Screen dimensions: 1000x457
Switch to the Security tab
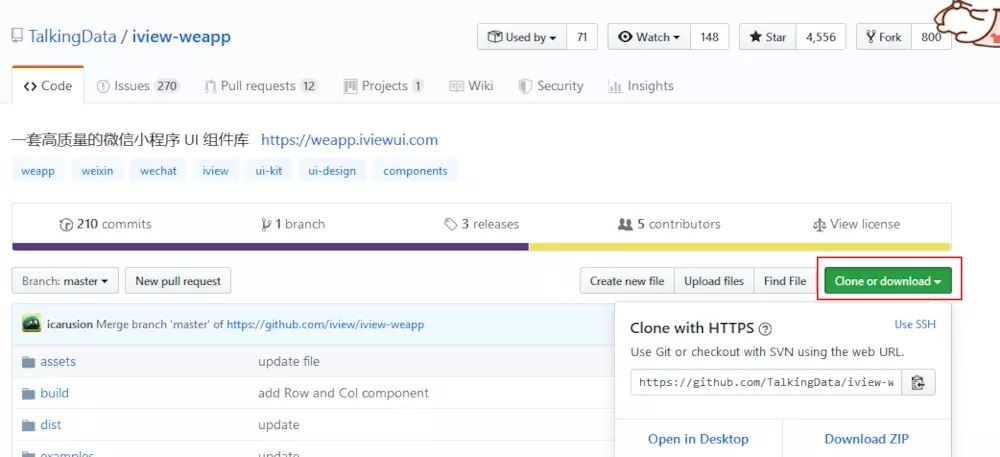coord(550,85)
